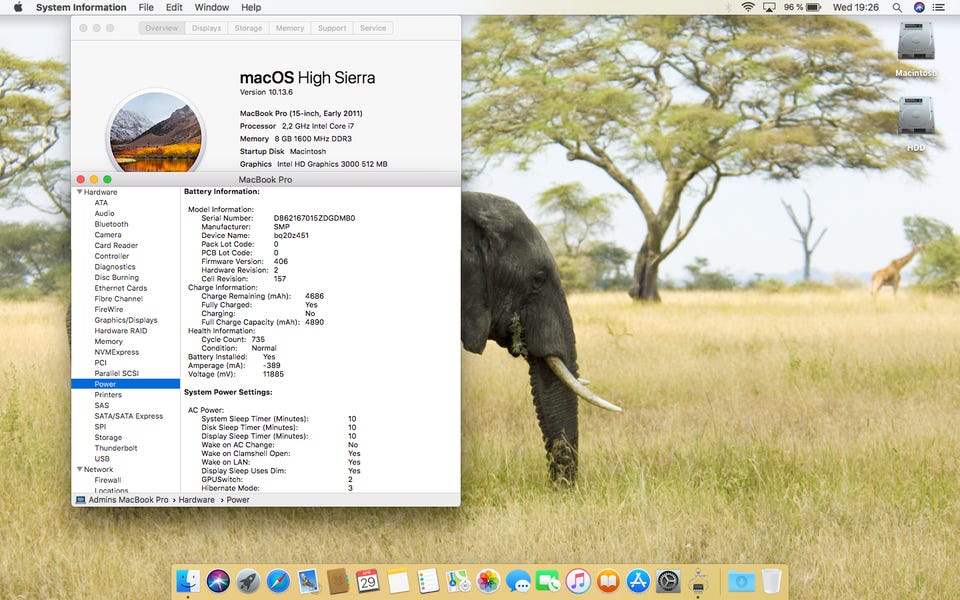Open iTunes music icon in Dock
This screenshot has height=600, width=960.
(578, 580)
